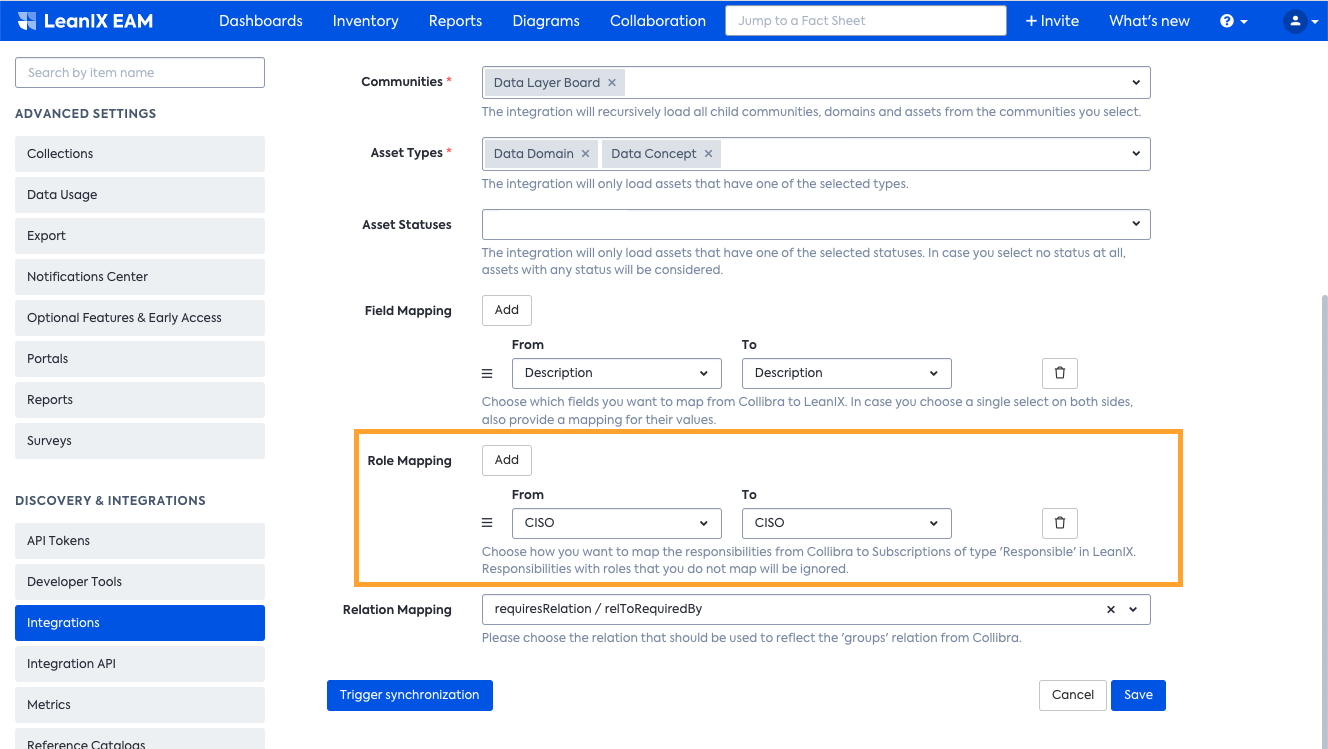
Task: Open Surveys settings
Action: (x=140, y=441)
